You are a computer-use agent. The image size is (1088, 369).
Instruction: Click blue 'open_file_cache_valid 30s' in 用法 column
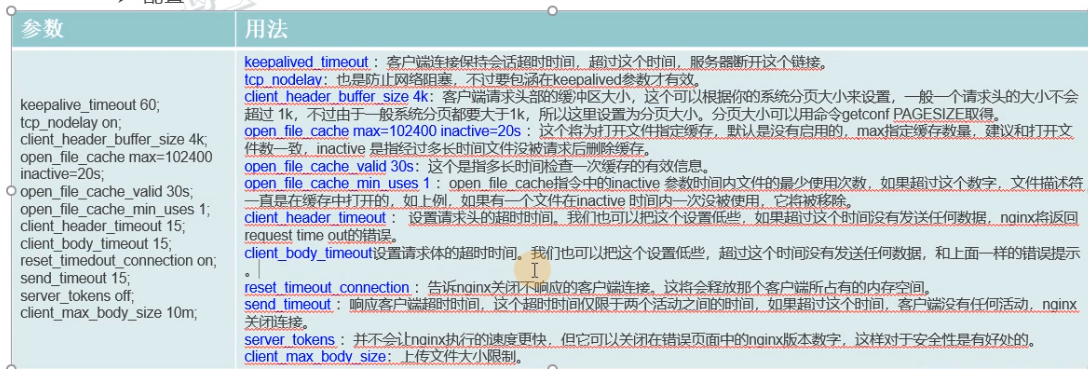[329, 166]
